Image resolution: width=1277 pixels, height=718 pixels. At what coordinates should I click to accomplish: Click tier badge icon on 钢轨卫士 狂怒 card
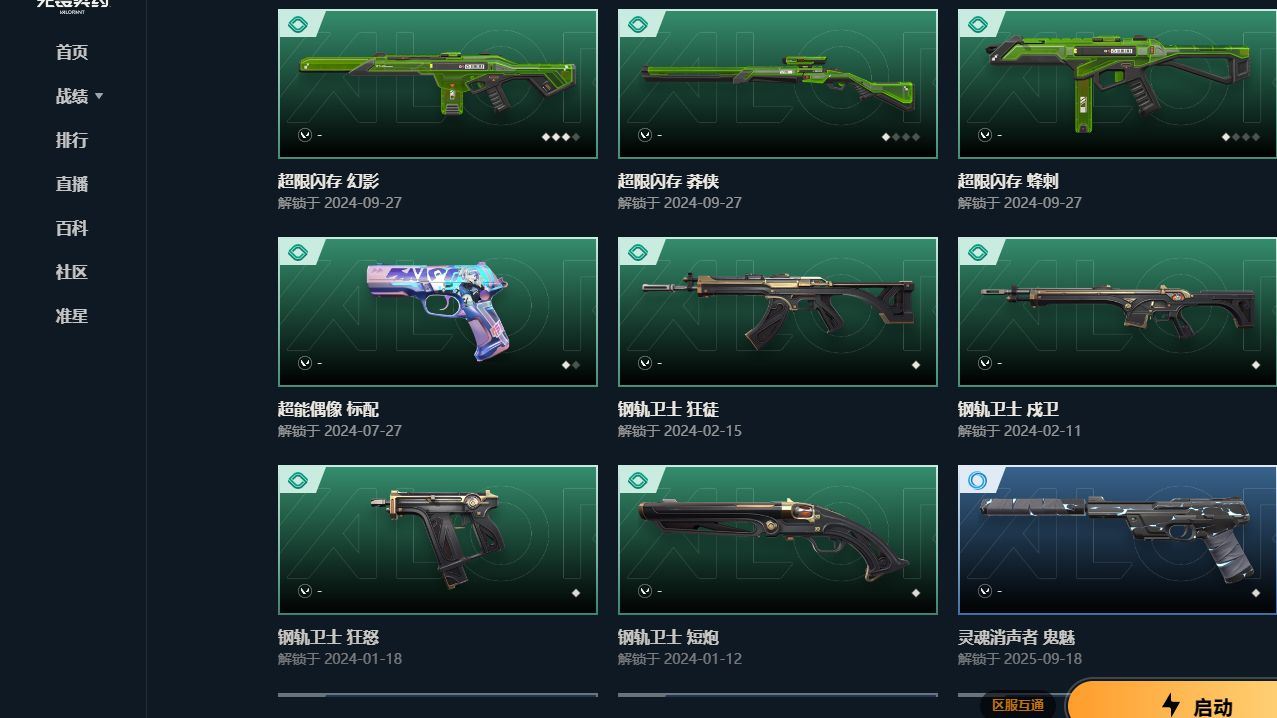(x=297, y=481)
